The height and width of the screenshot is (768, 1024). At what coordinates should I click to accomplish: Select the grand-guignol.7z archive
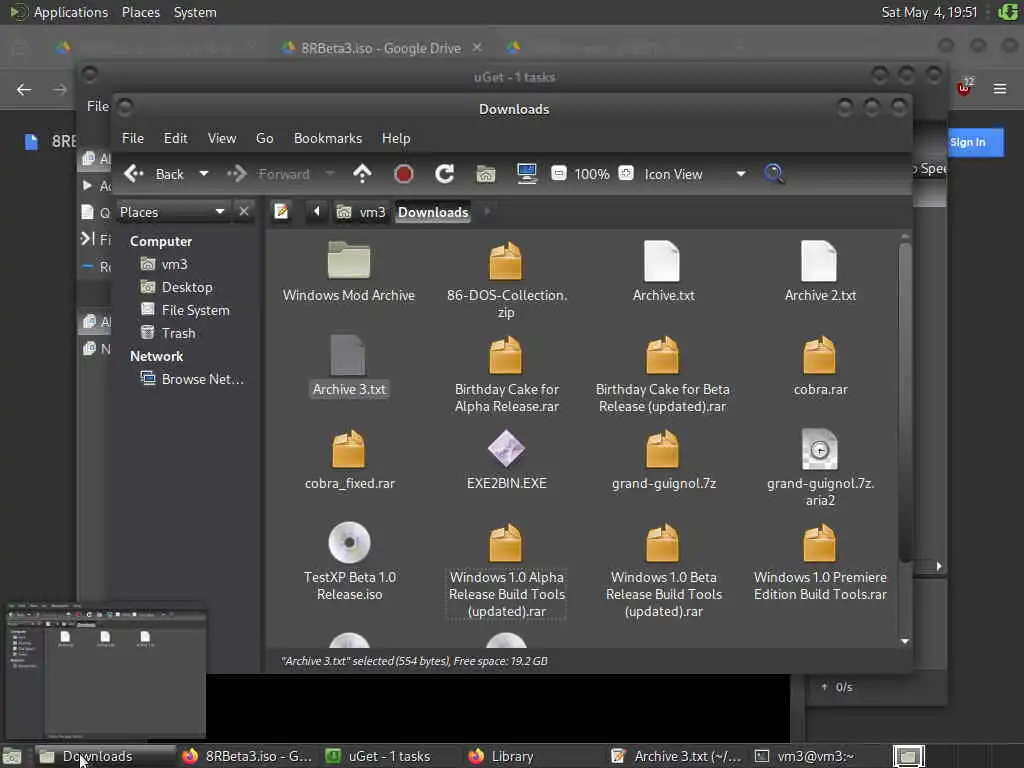click(663, 460)
